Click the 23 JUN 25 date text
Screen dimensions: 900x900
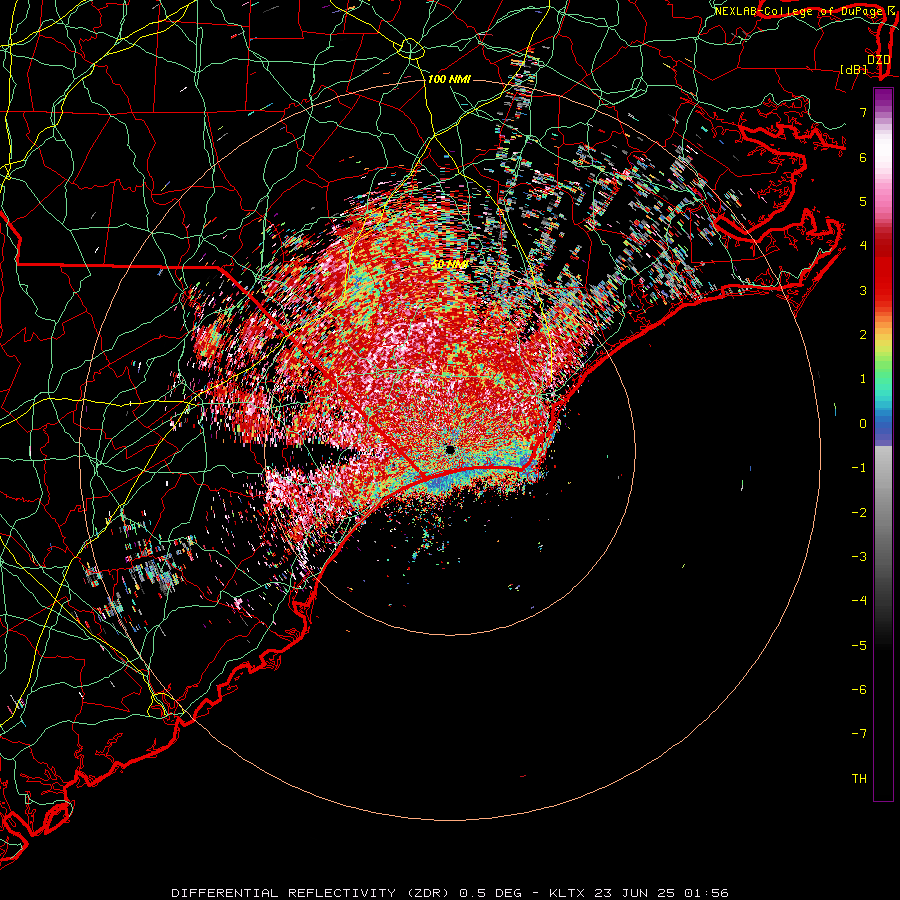click(x=635, y=893)
